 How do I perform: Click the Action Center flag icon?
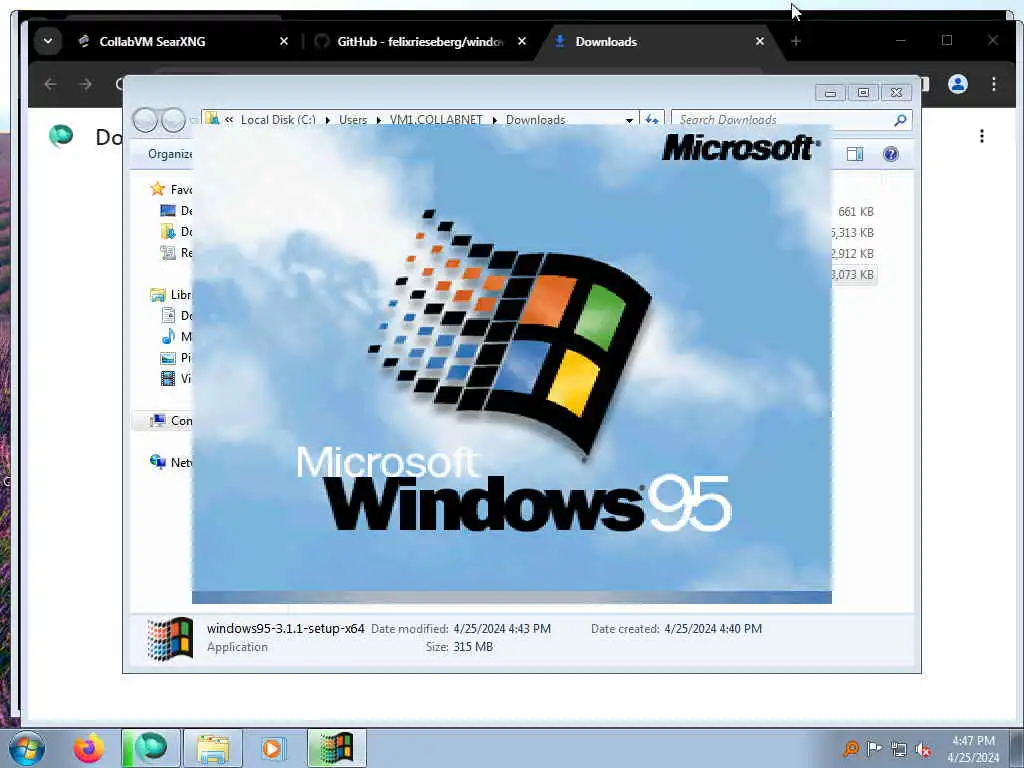click(874, 748)
